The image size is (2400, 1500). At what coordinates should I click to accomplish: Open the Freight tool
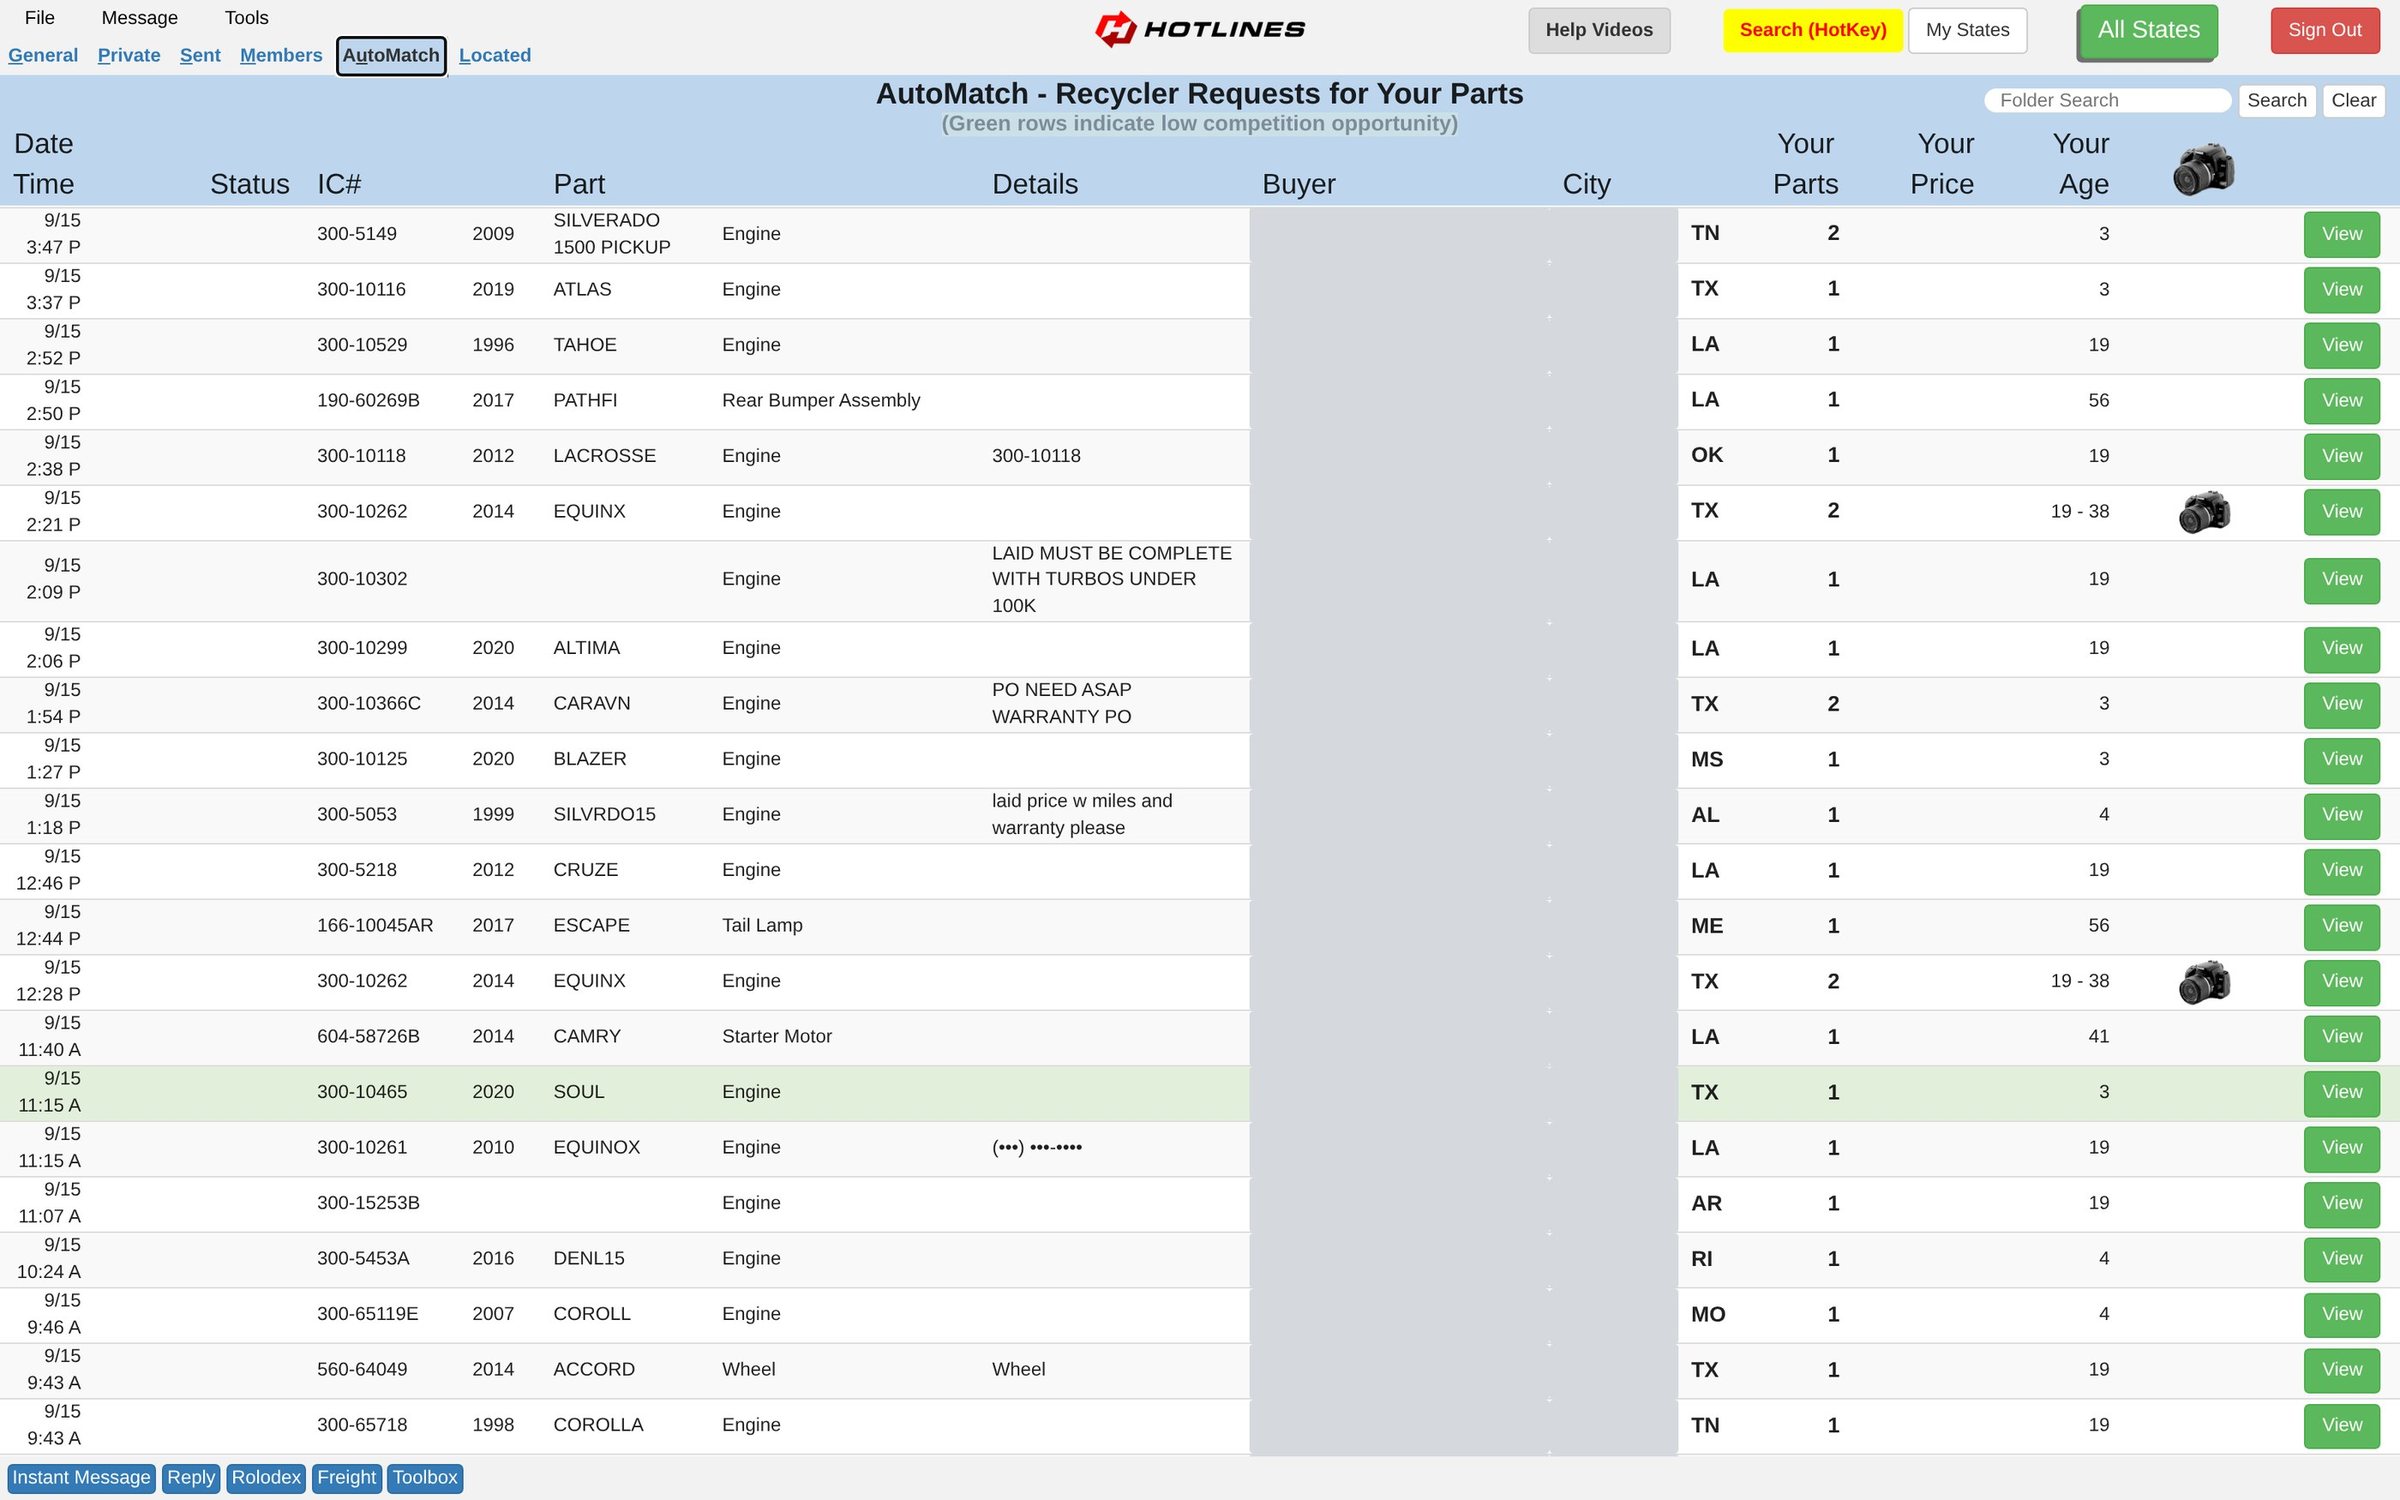tap(347, 1478)
